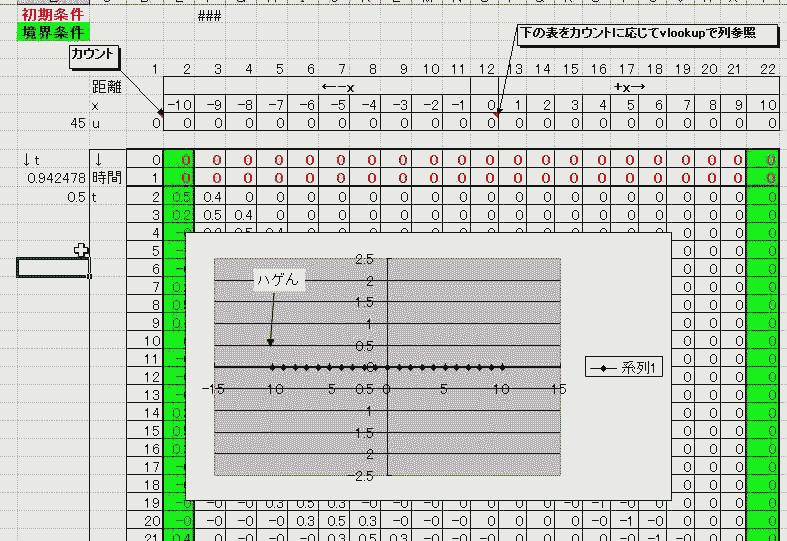Select the カウント text box
This screenshot has width=787, height=541.
[x=93, y=56]
